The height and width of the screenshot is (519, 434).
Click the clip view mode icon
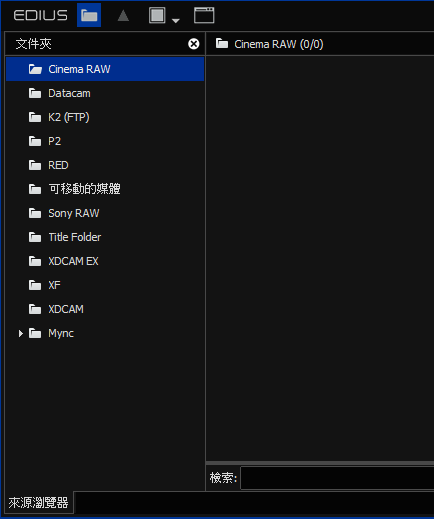(x=157, y=15)
